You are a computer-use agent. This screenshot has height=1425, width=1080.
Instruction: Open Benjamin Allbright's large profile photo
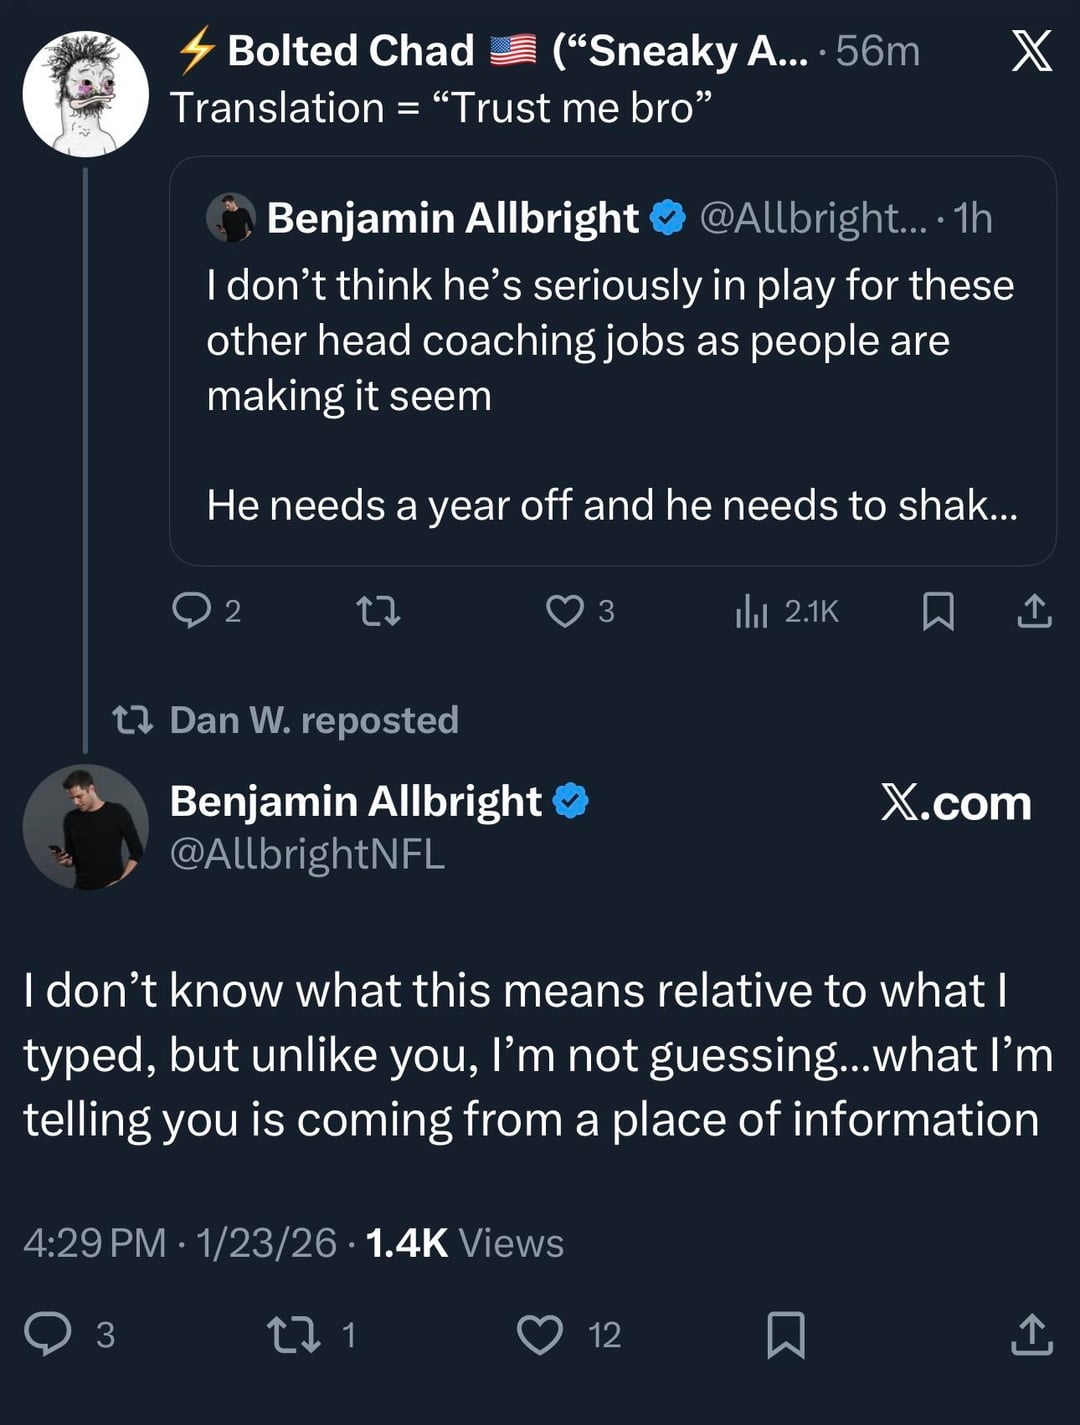pos(85,827)
